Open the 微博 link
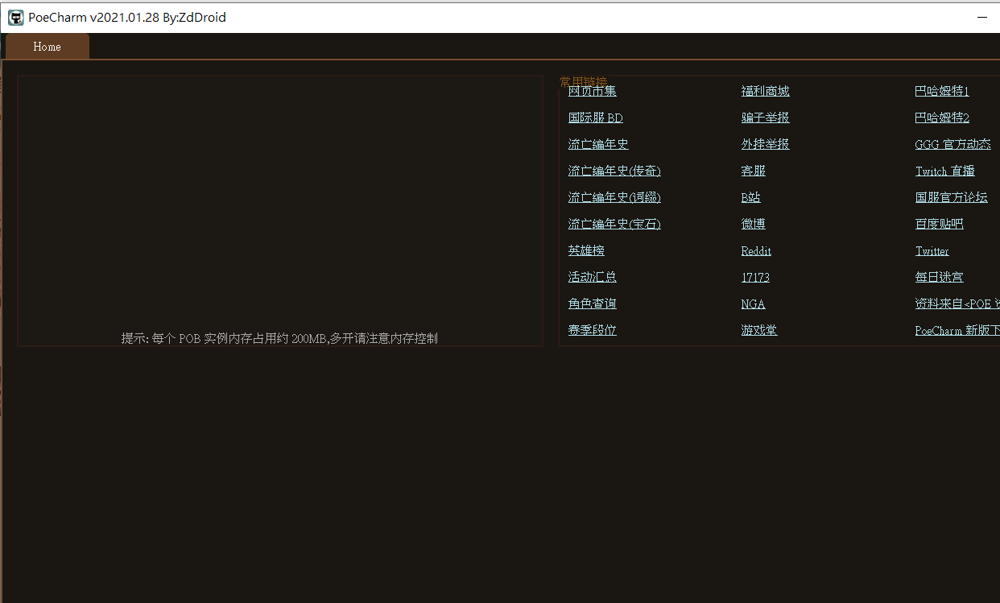1000x603 pixels. (x=753, y=224)
